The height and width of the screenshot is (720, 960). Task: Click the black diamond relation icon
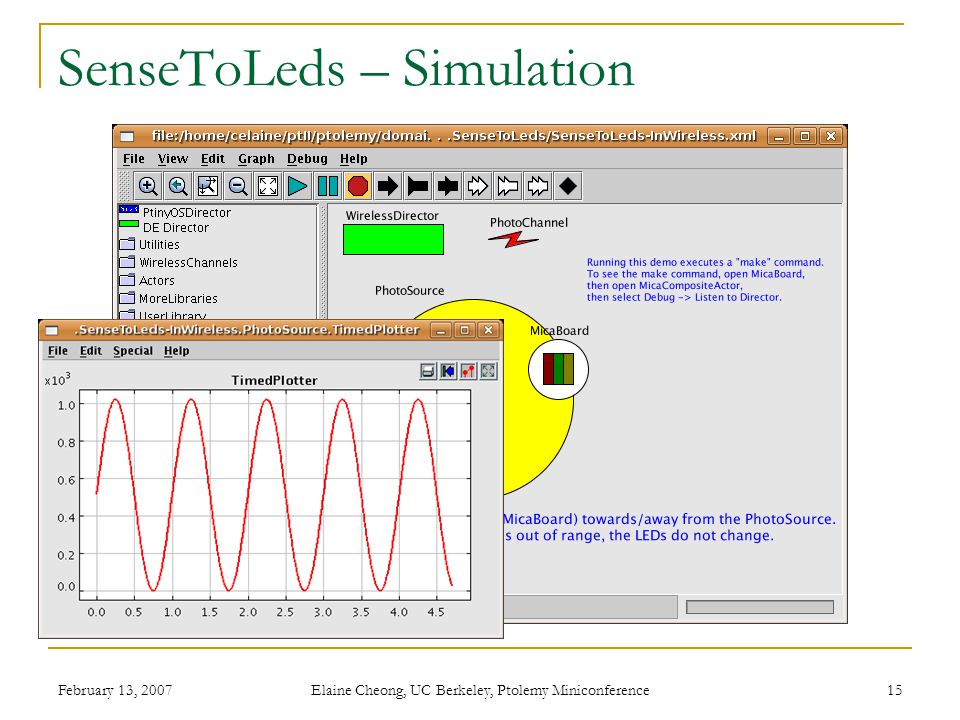coord(568,186)
